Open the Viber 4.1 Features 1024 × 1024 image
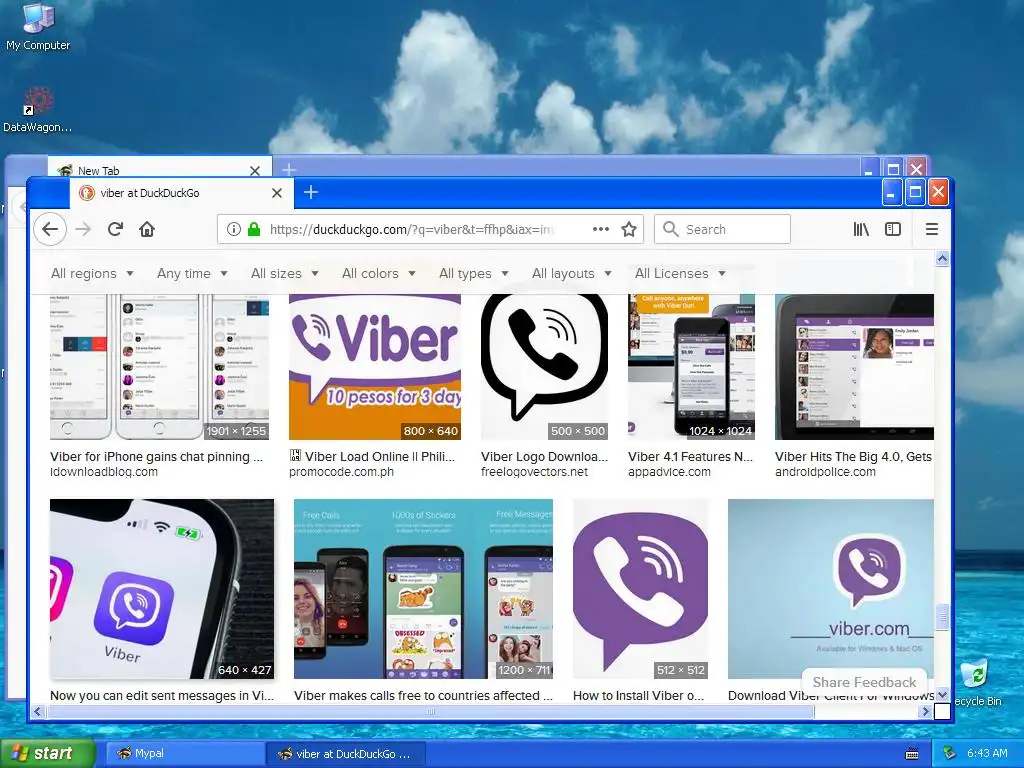The width and height of the screenshot is (1024, 768). 692,367
